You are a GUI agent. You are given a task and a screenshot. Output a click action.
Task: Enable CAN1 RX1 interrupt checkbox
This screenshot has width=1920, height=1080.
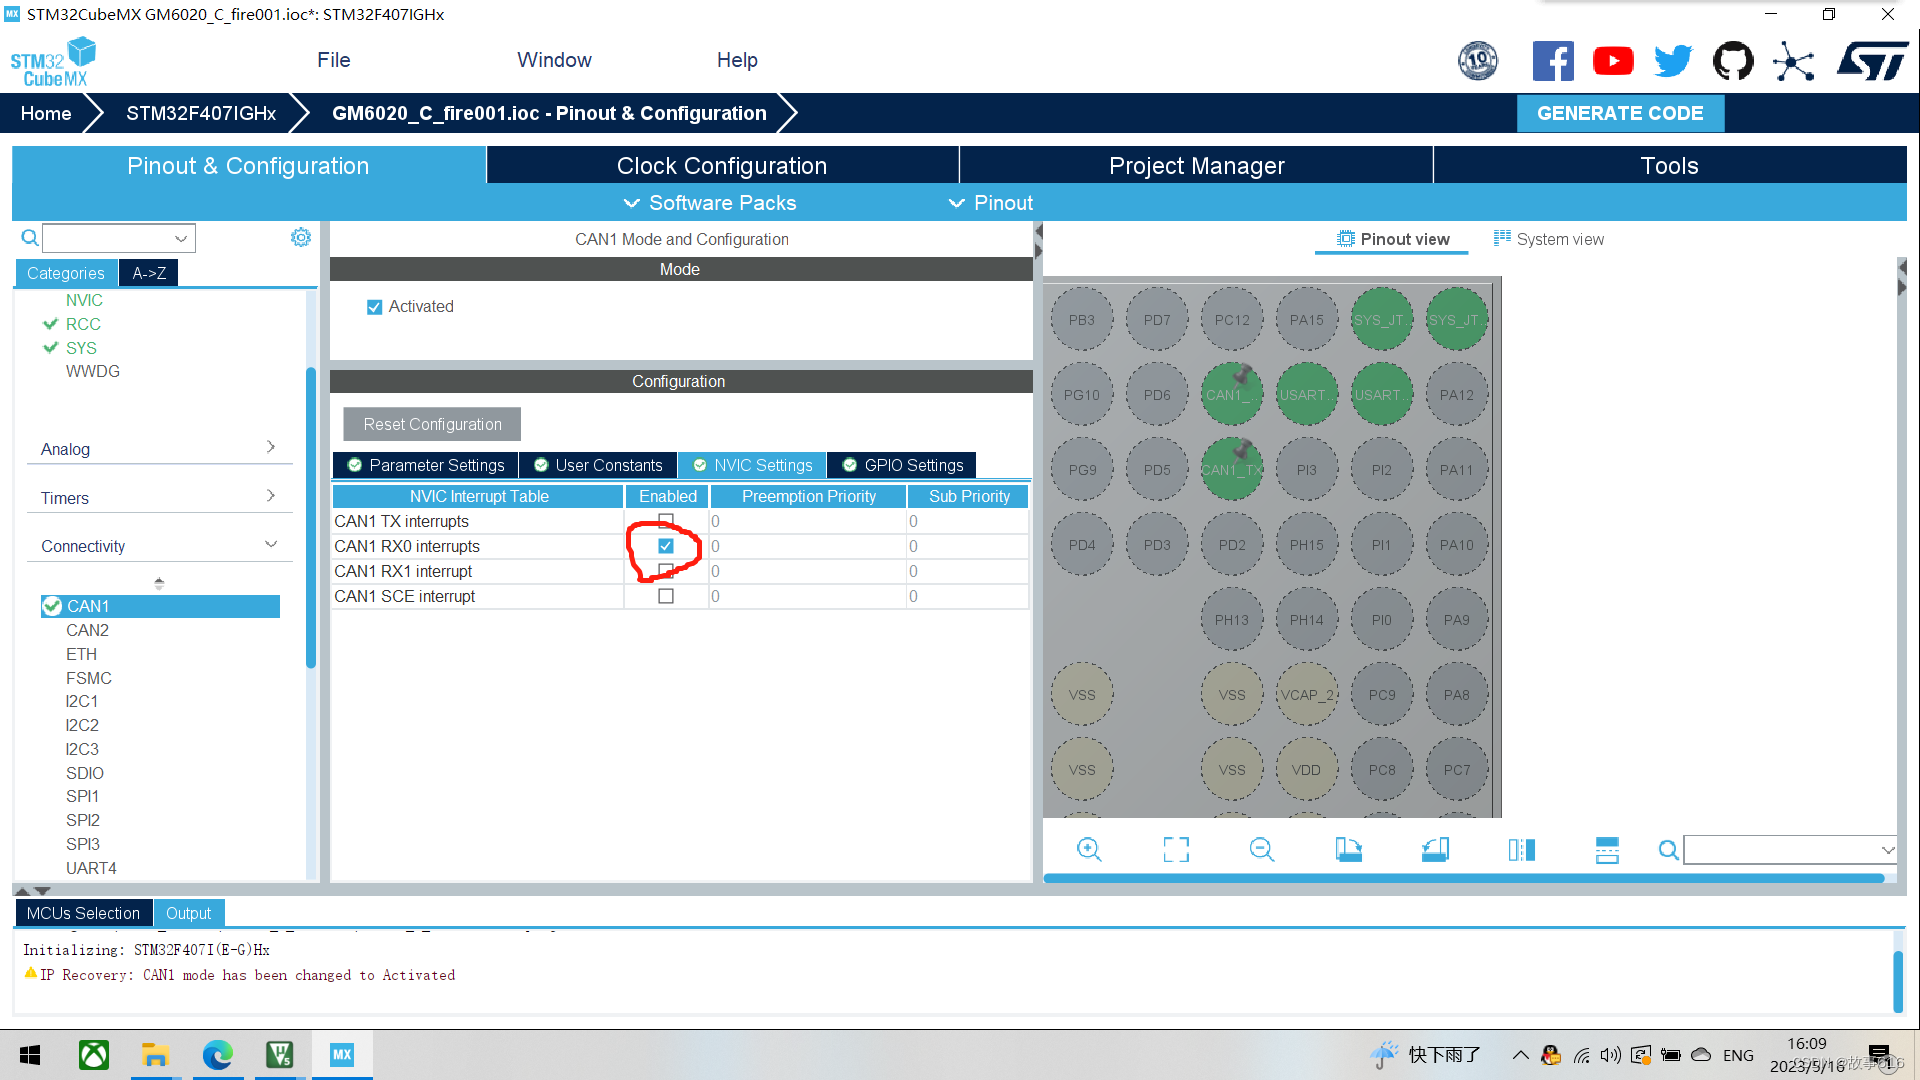[x=666, y=571]
